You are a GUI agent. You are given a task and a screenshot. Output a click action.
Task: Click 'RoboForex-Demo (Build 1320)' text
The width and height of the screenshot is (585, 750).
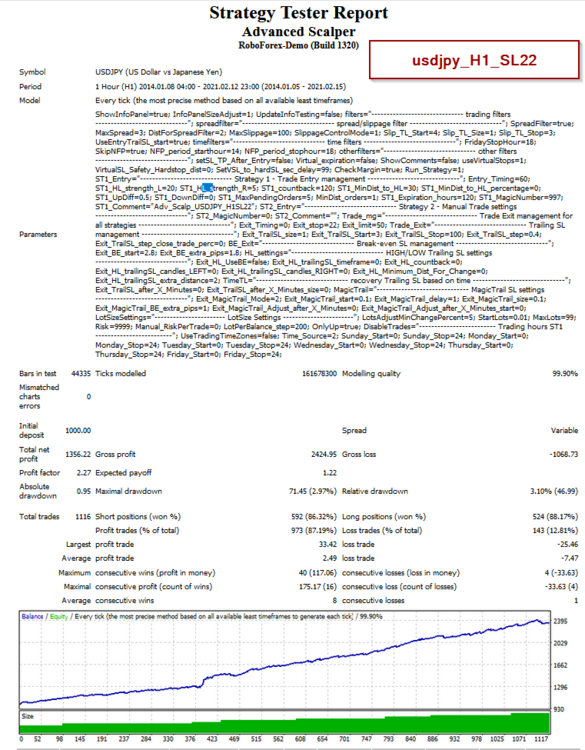tap(298, 45)
